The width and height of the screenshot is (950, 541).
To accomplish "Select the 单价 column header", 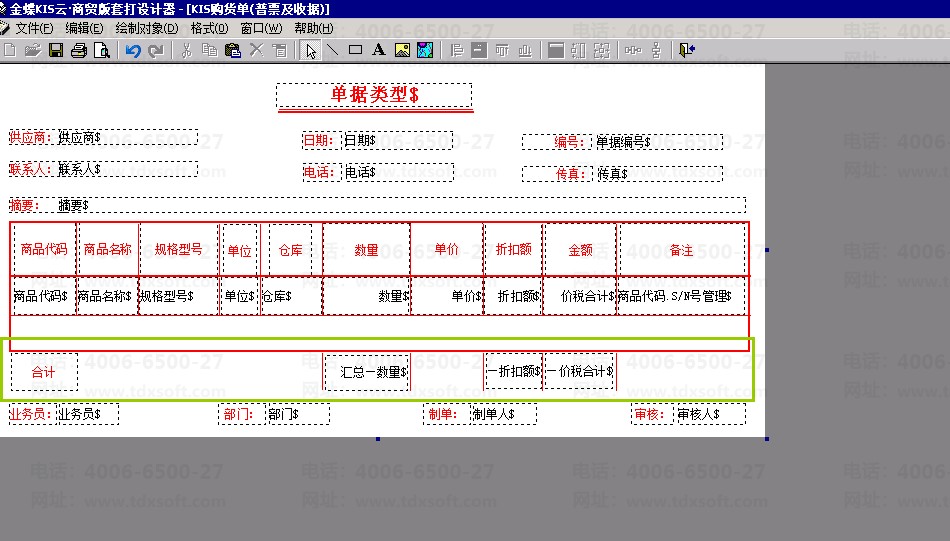I will tap(447, 249).
